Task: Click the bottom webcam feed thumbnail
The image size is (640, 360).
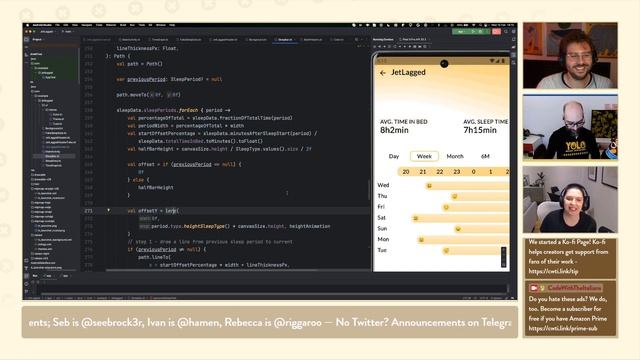Action: coord(570,199)
